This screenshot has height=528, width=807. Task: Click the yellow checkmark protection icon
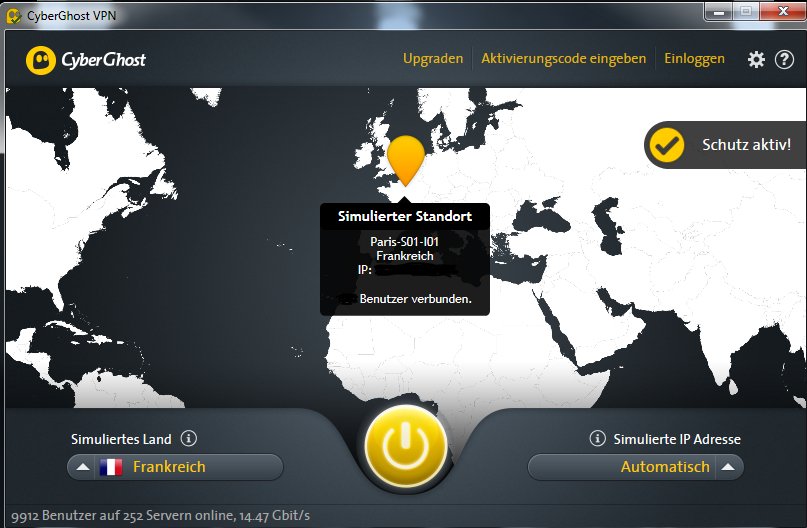point(666,145)
